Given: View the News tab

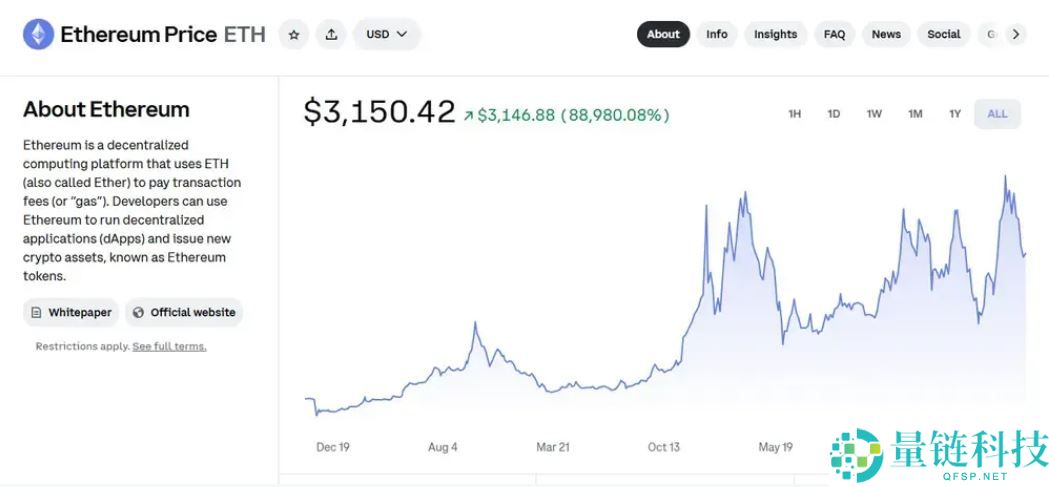Looking at the screenshot, I should [886, 34].
